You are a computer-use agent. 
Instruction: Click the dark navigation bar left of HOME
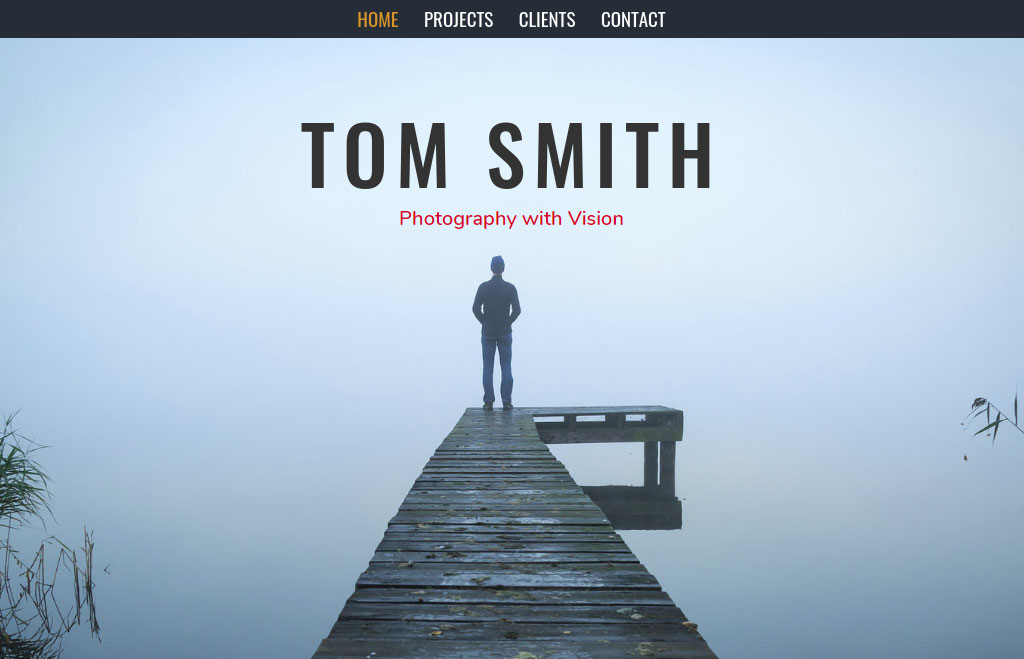point(176,19)
